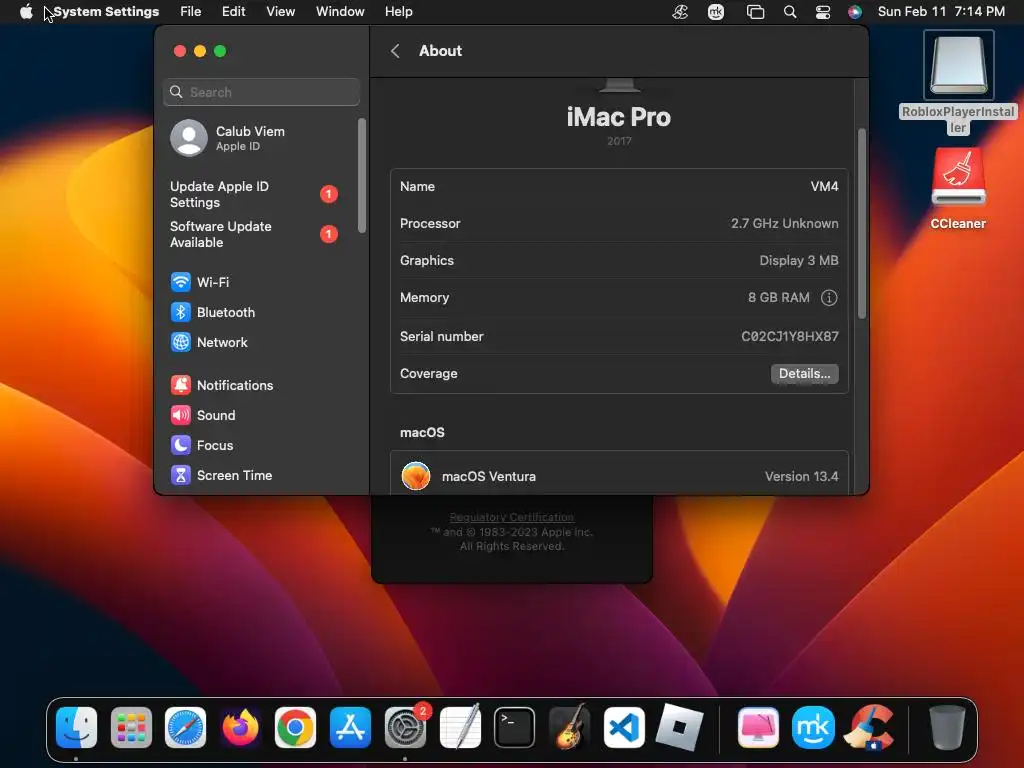1024x768 pixels.
Task: Click the Stage Manager menu bar icon
Action: coord(755,12)
